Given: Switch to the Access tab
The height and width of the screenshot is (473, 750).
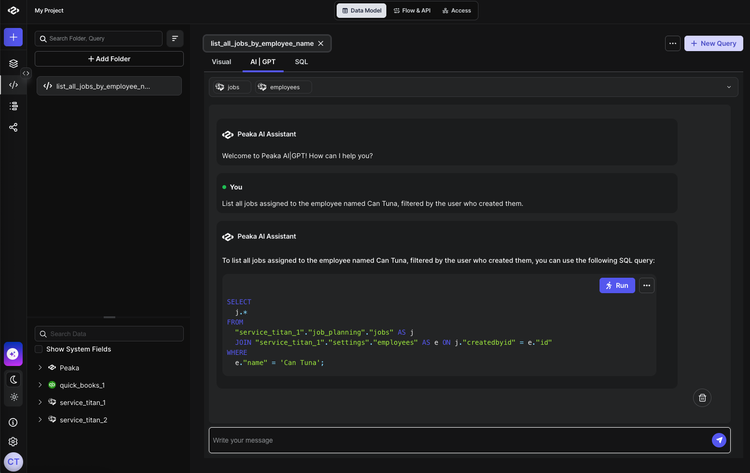Looking at the screenshot, I should point(457,11).
